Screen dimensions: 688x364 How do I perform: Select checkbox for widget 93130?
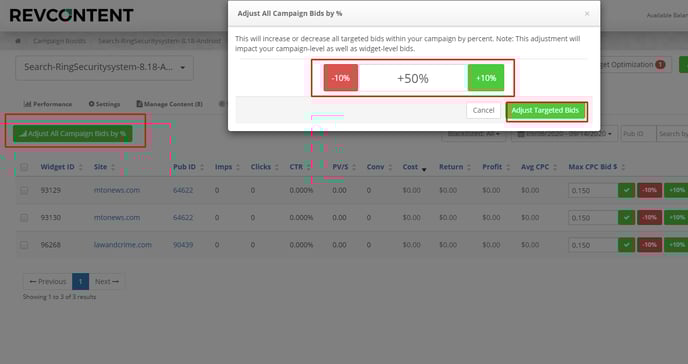[24, 218]
